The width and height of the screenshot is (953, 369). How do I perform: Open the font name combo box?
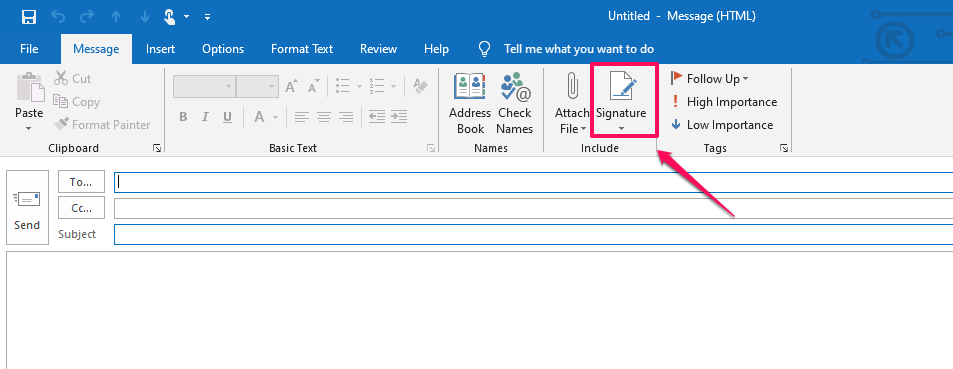pyautogui.click(x=205, y=86)
